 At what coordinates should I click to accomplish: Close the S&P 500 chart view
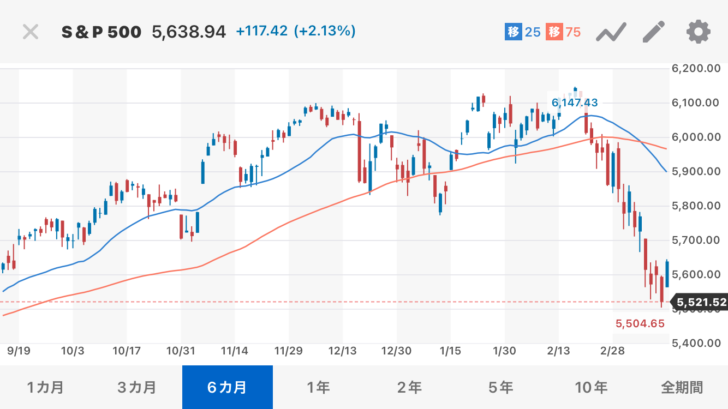[x=31, y=31]
